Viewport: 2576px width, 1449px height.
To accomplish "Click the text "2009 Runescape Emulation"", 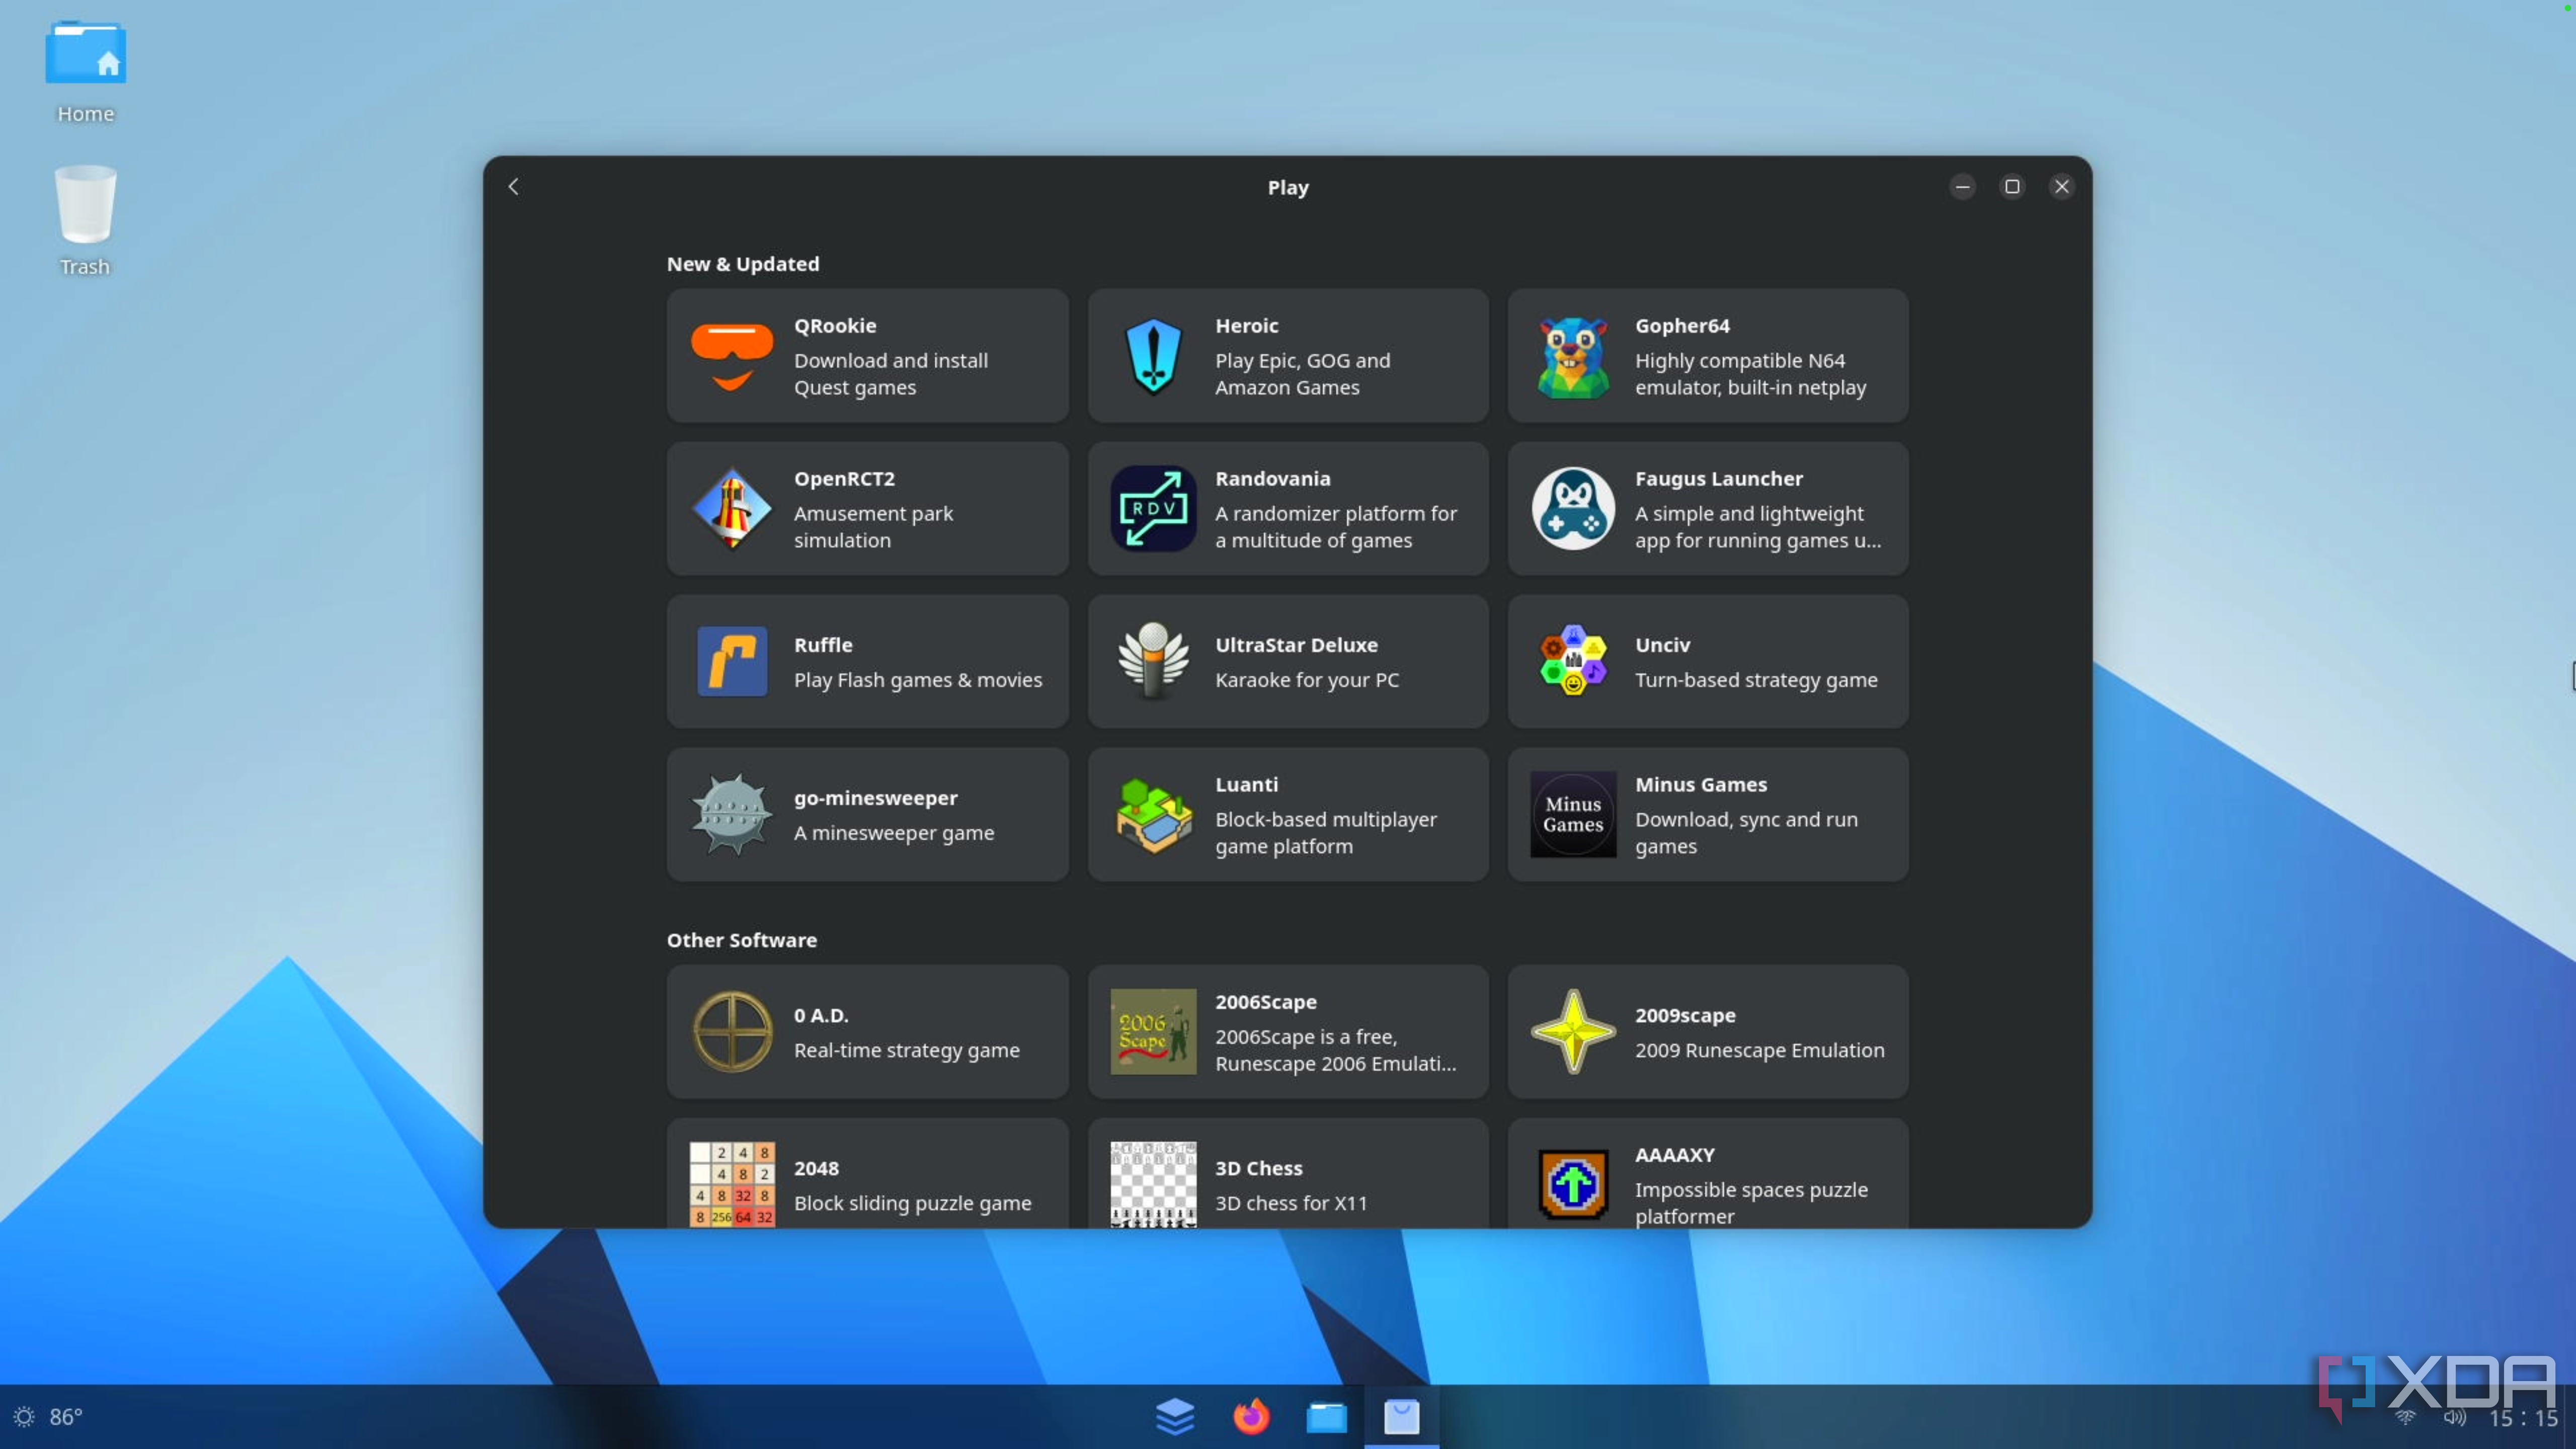I will pos(1759,1050).
